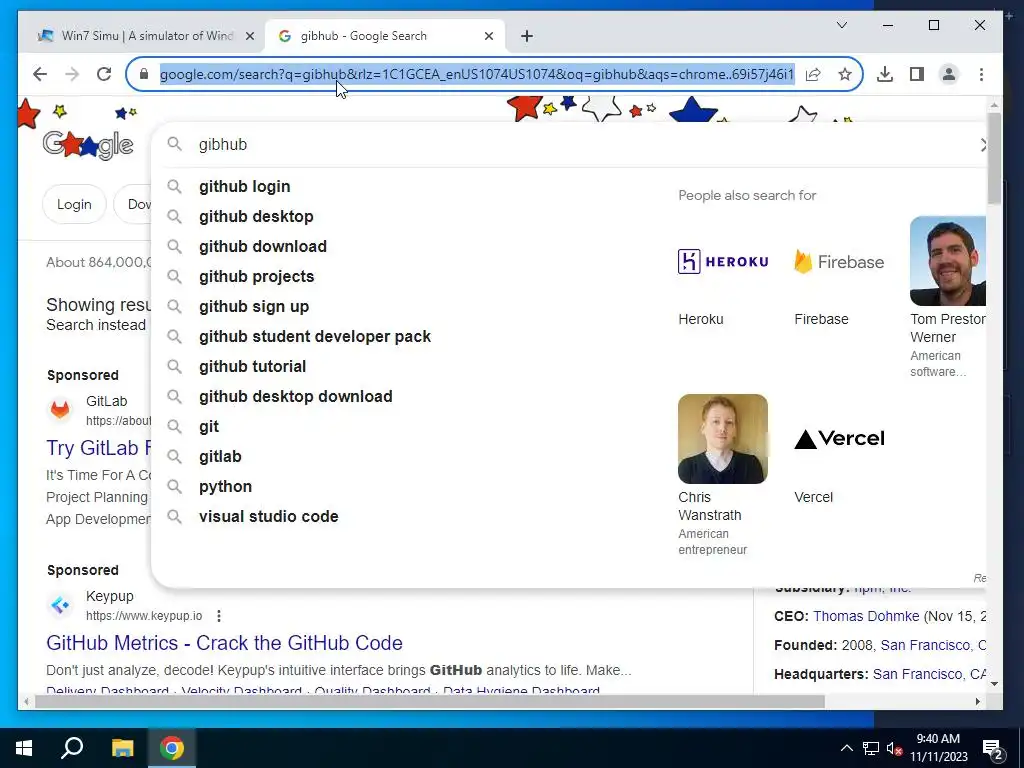Click the muted volume tray icon

pyautogui.click(x=894, y=748)
